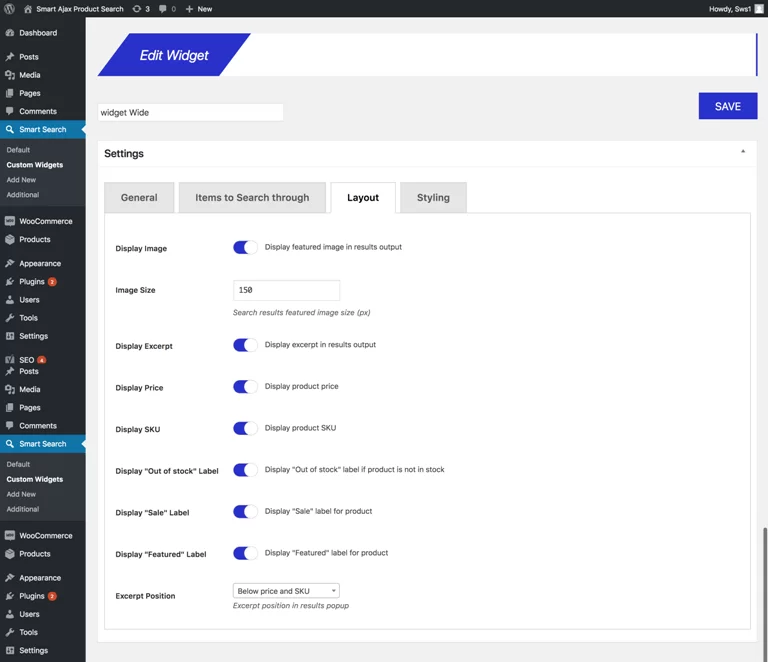Click the Posts pin icon directly below SEO
This screenshot has width=768, height=662.
point(10,371)
